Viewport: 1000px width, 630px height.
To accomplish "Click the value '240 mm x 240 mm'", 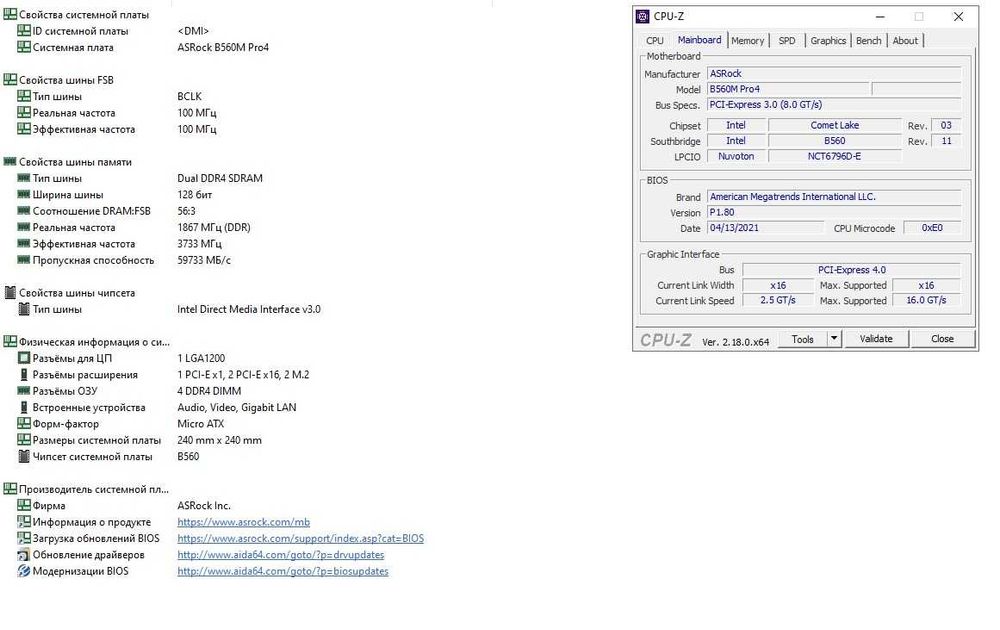I will click(x=219, y=440).
